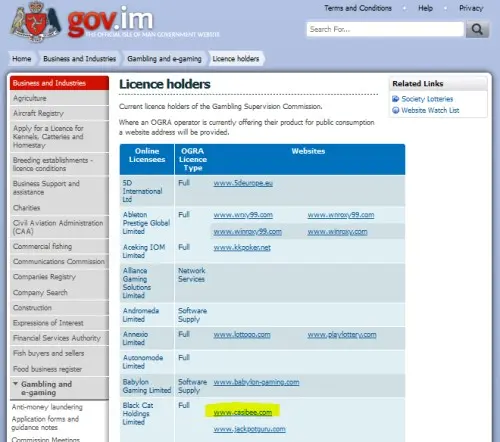Screen dimensions: 500x442
Task: Visit www.jackpotguru.com link
Action: coord(249,429)
